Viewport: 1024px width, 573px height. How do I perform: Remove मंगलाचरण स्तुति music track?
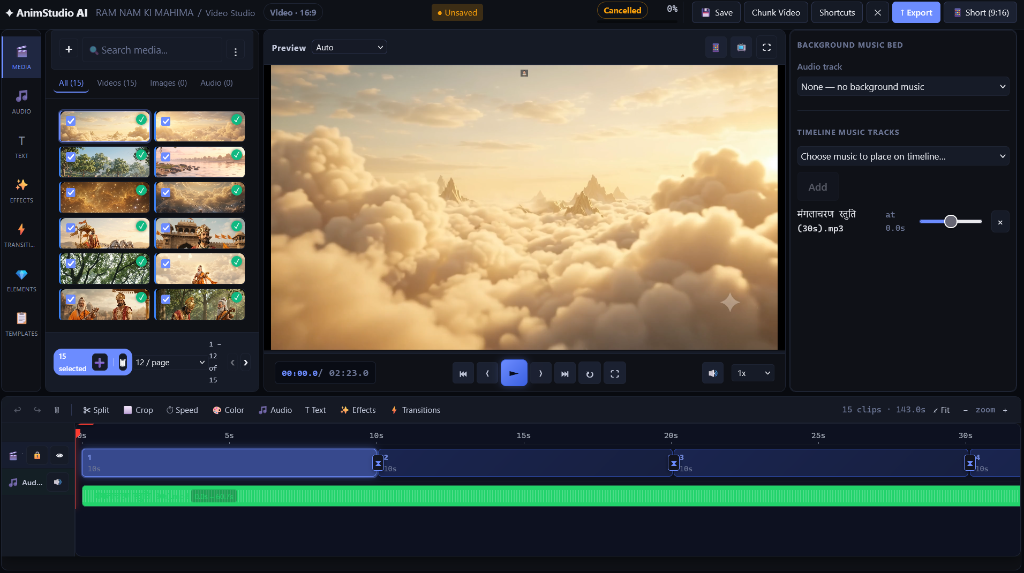coord(1000,222)
